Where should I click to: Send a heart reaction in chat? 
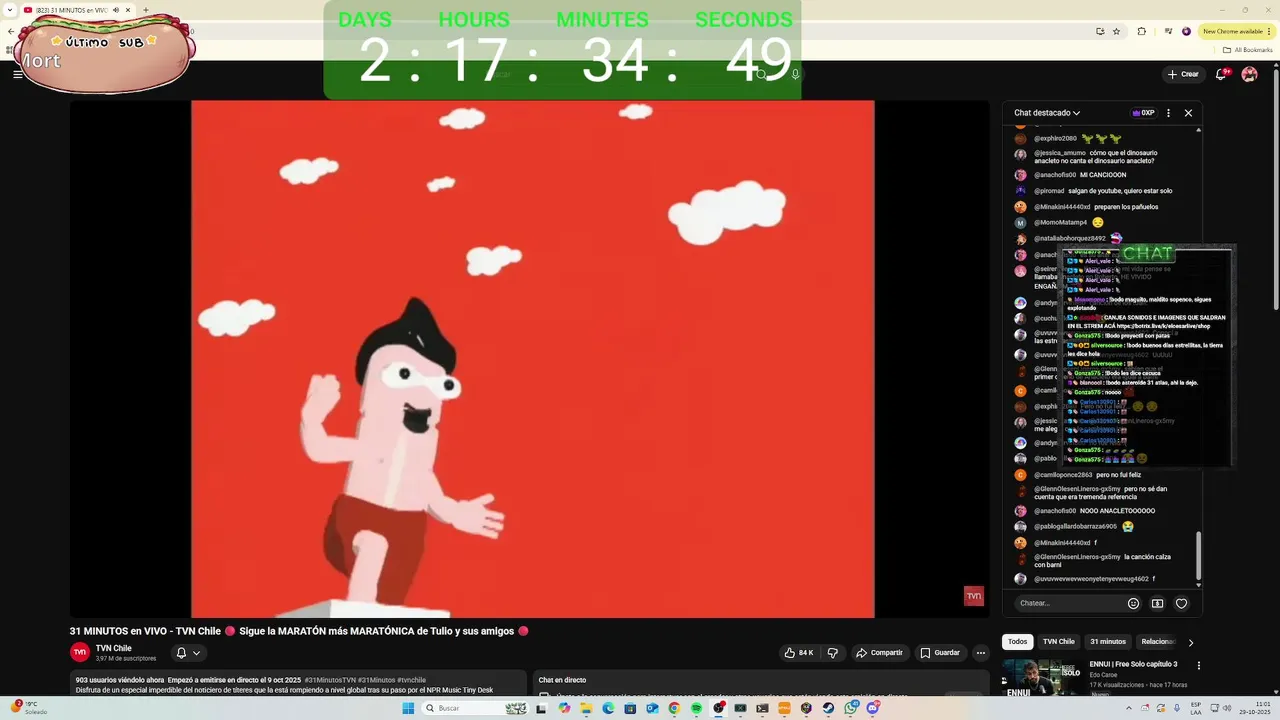point(1181,603)
